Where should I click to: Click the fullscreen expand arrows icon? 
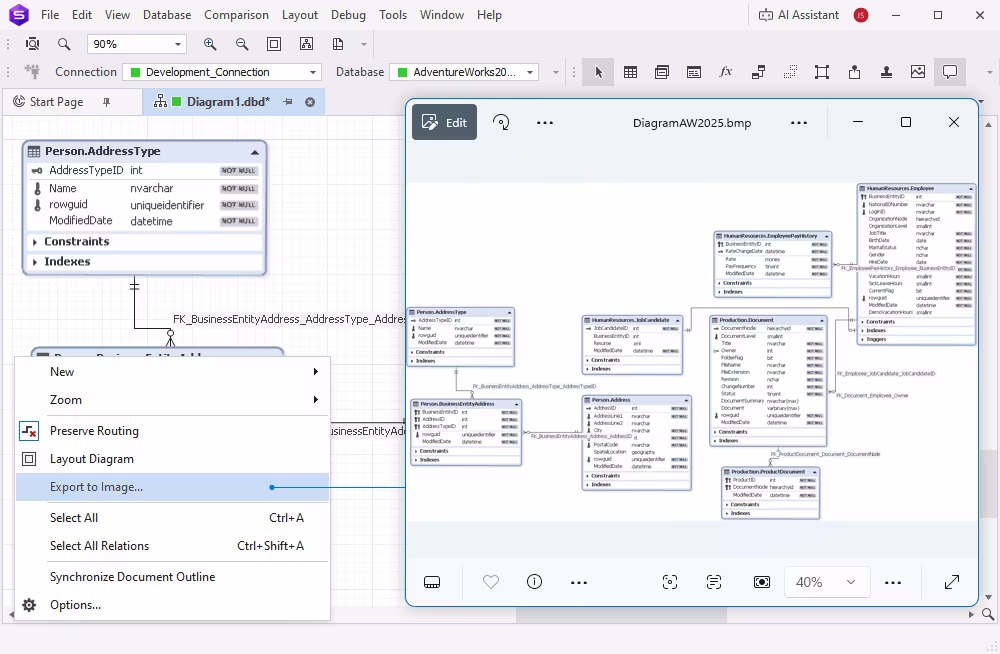click(x=952, y=582)
